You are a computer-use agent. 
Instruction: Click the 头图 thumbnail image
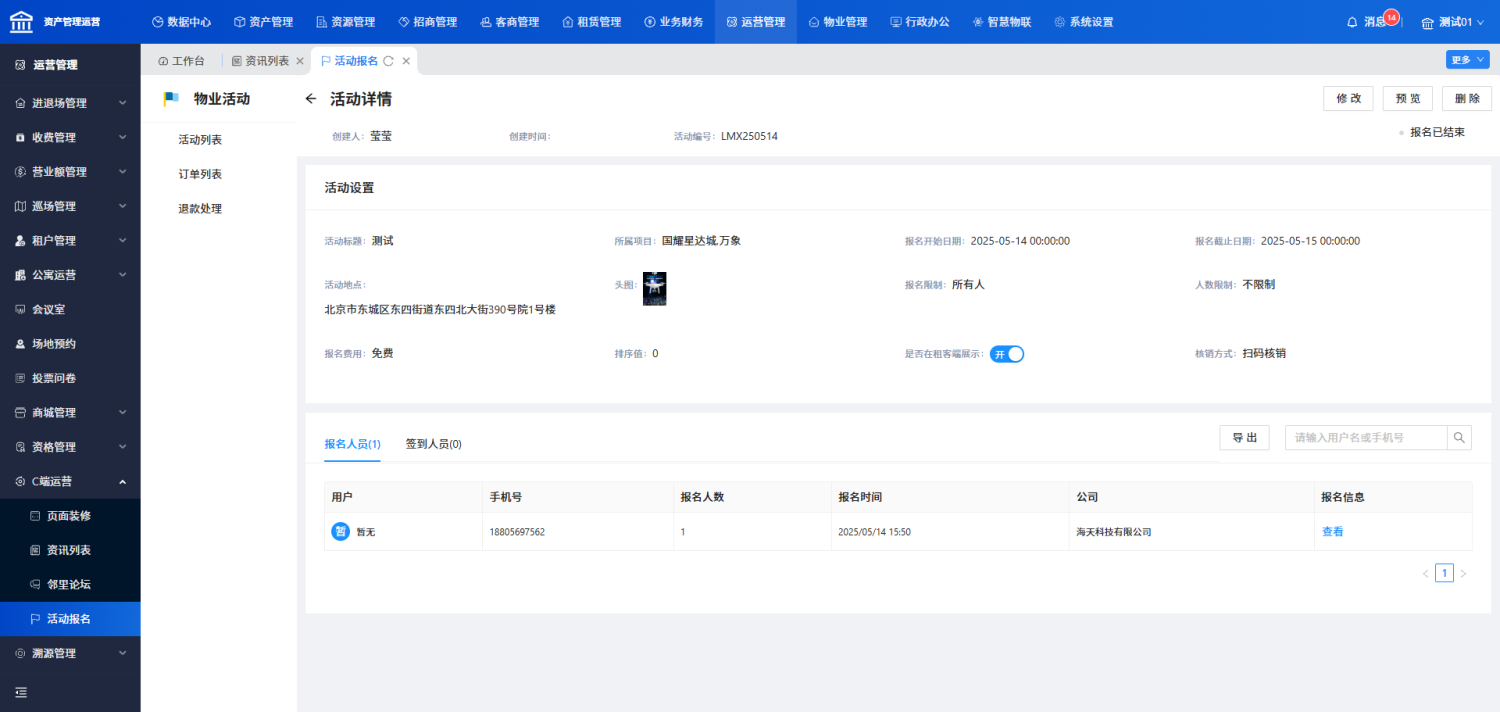[x=654, y=288]
